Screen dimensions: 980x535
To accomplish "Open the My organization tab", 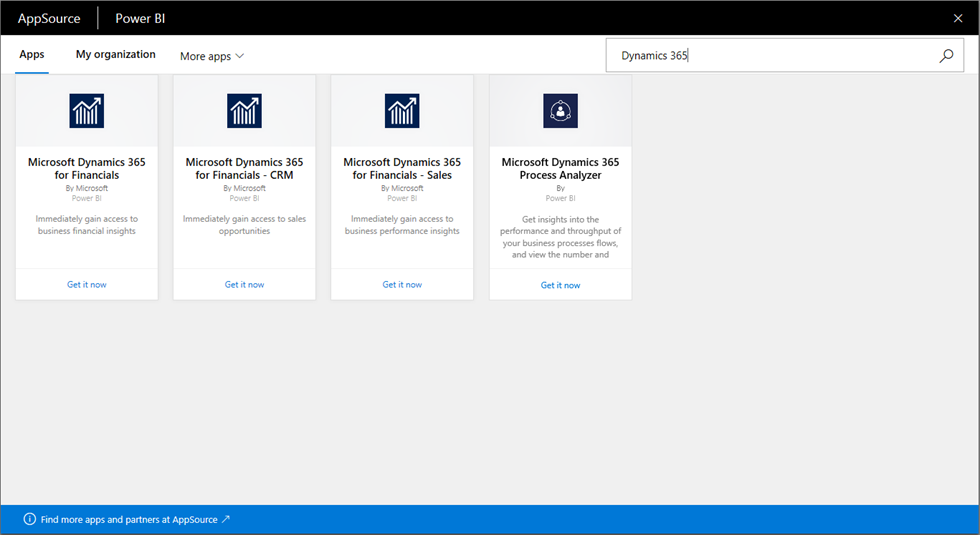I will pos(116,55).
